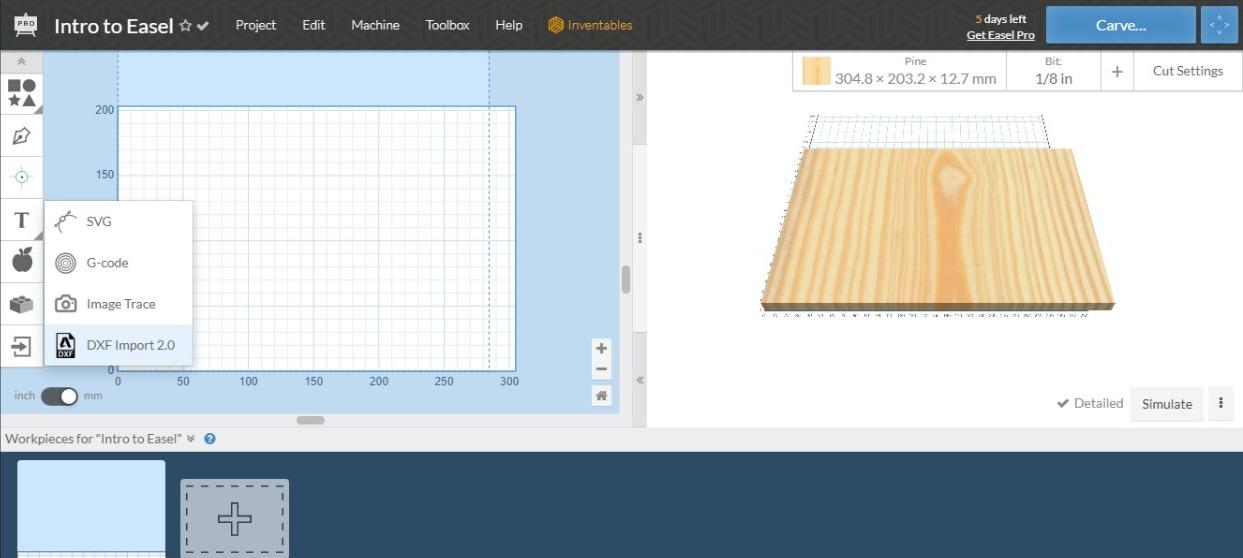Image resolution: width=1243 pixels, height=558 pixels.
Task: Select the first workpiece thumbnail
Action: [91, 509]
